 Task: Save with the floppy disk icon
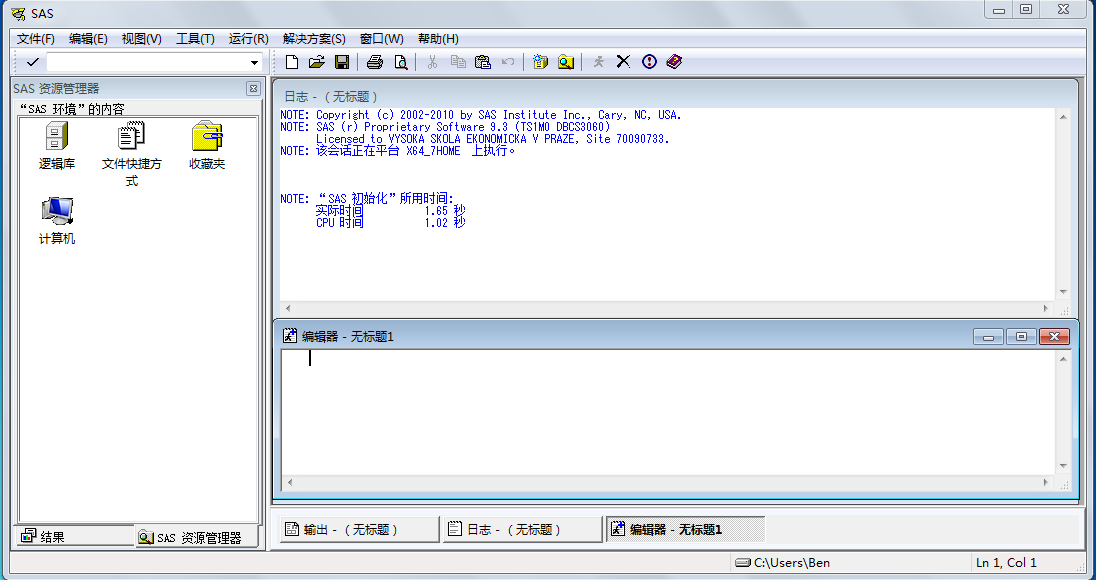342,62
